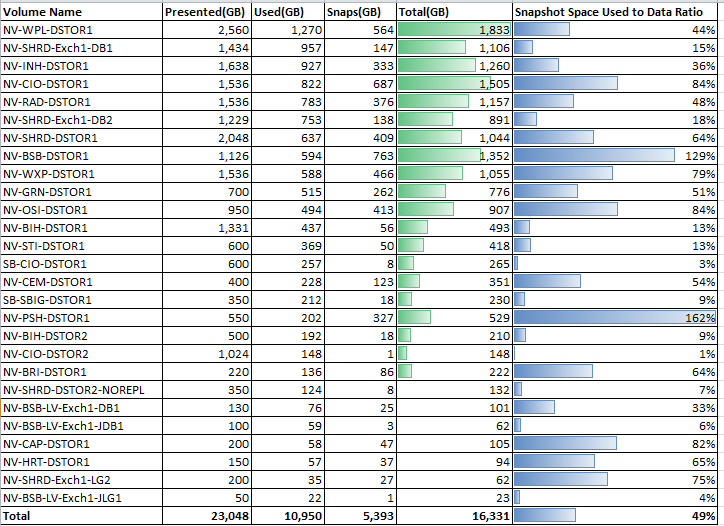Select the NV-WPL-DSTOR1 volume name cell

tap(82, 30)
